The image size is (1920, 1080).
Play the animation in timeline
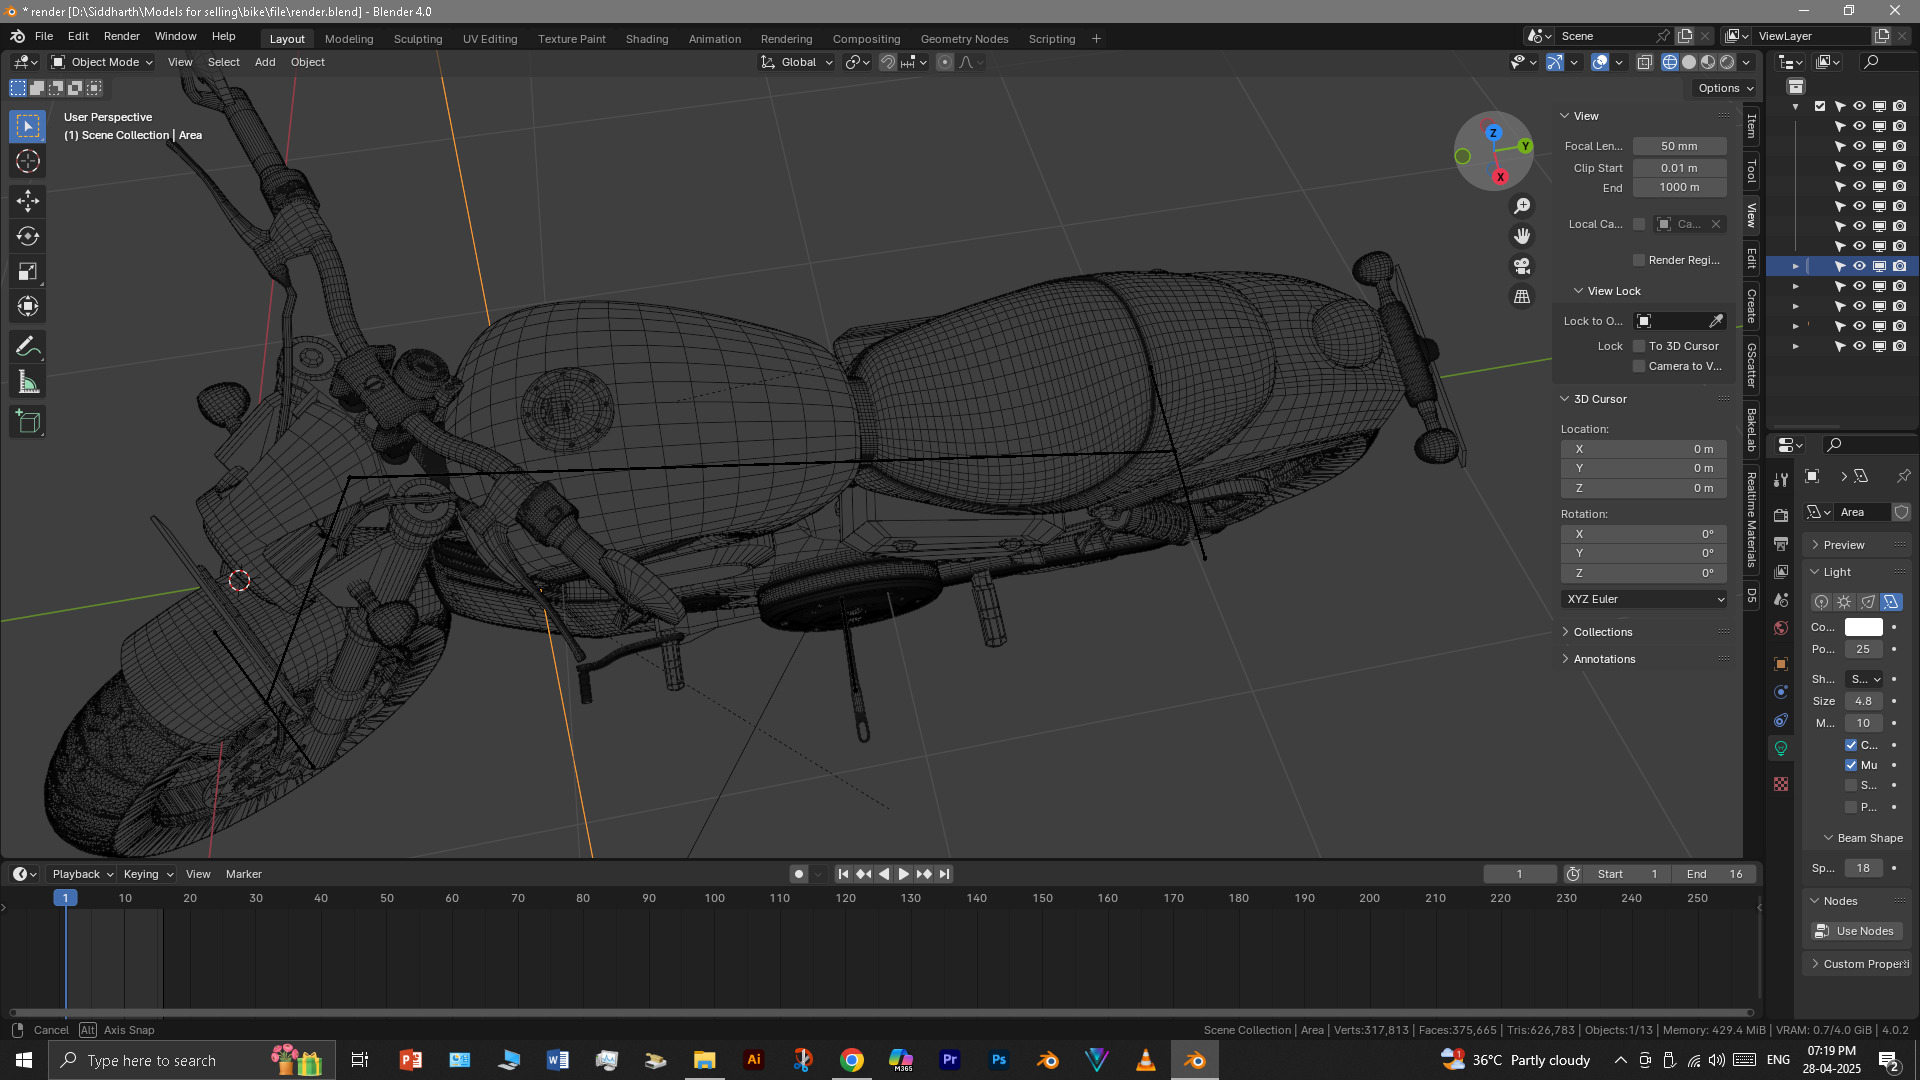point(904,874)
